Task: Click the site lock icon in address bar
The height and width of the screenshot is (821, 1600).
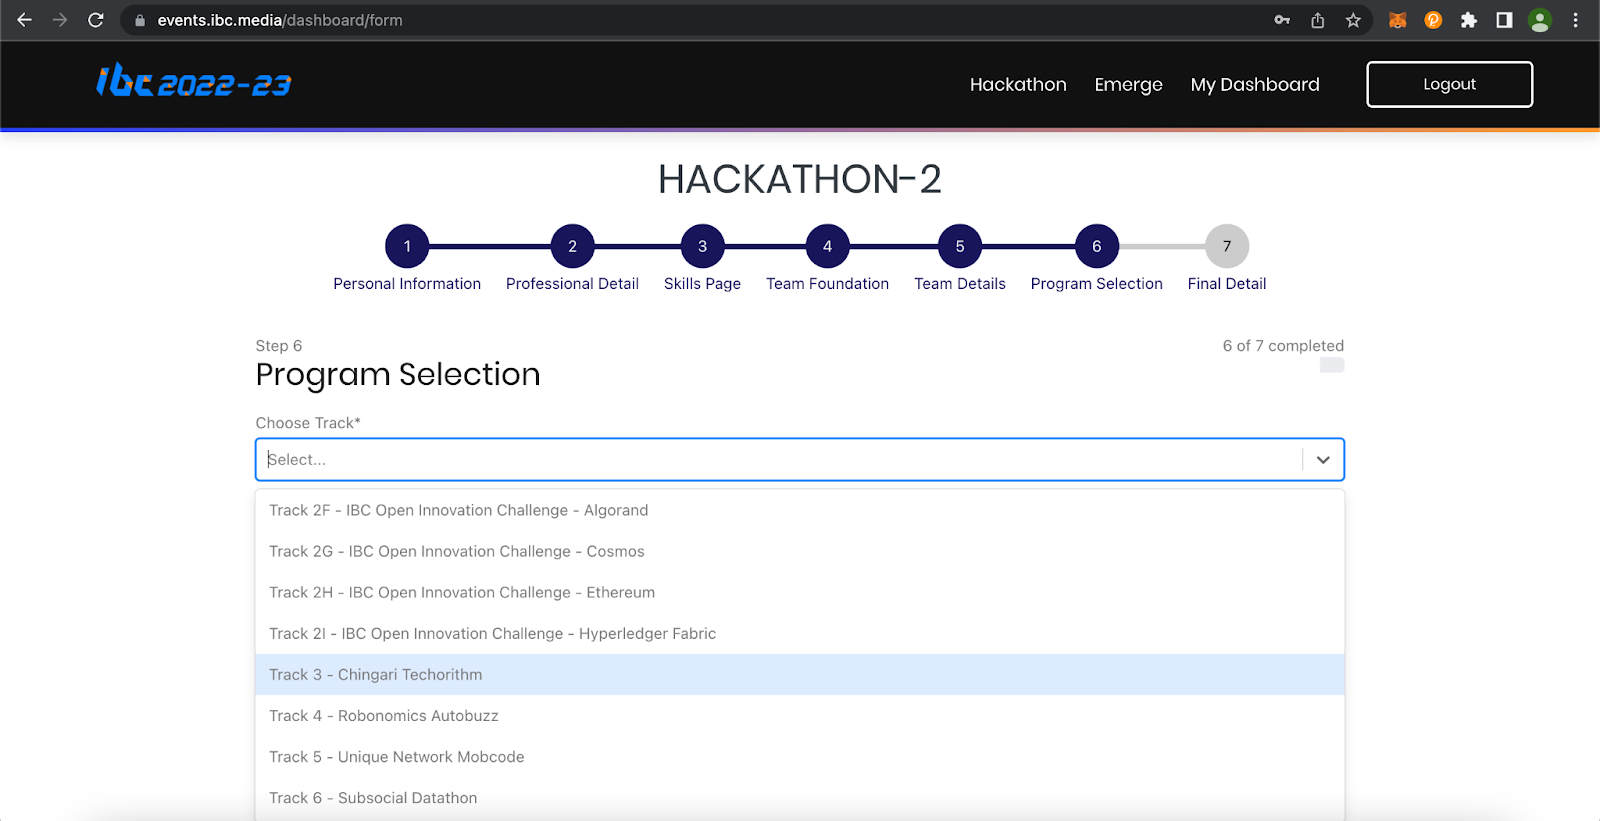Action: click(x=140, y=20)
